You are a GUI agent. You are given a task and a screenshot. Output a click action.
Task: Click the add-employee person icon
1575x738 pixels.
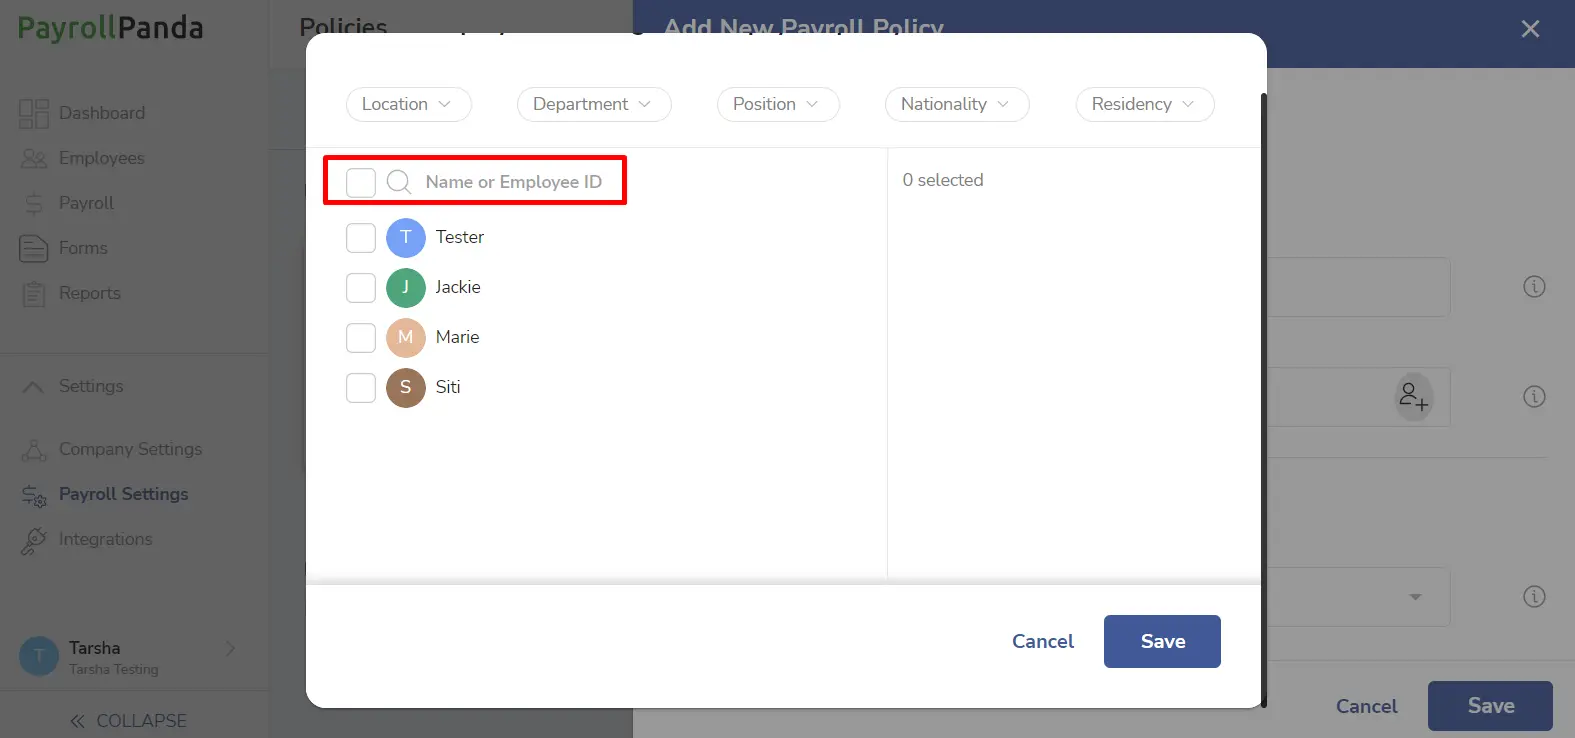tap(1413, 397)
